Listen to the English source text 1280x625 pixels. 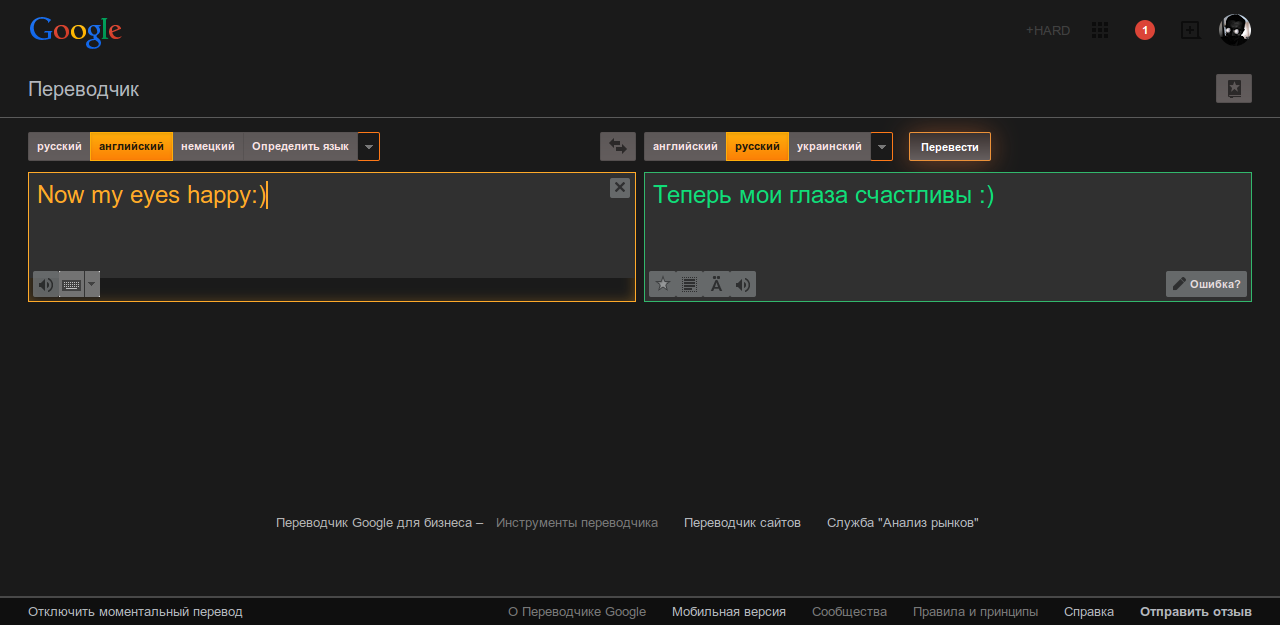click(x=45, y=284)
